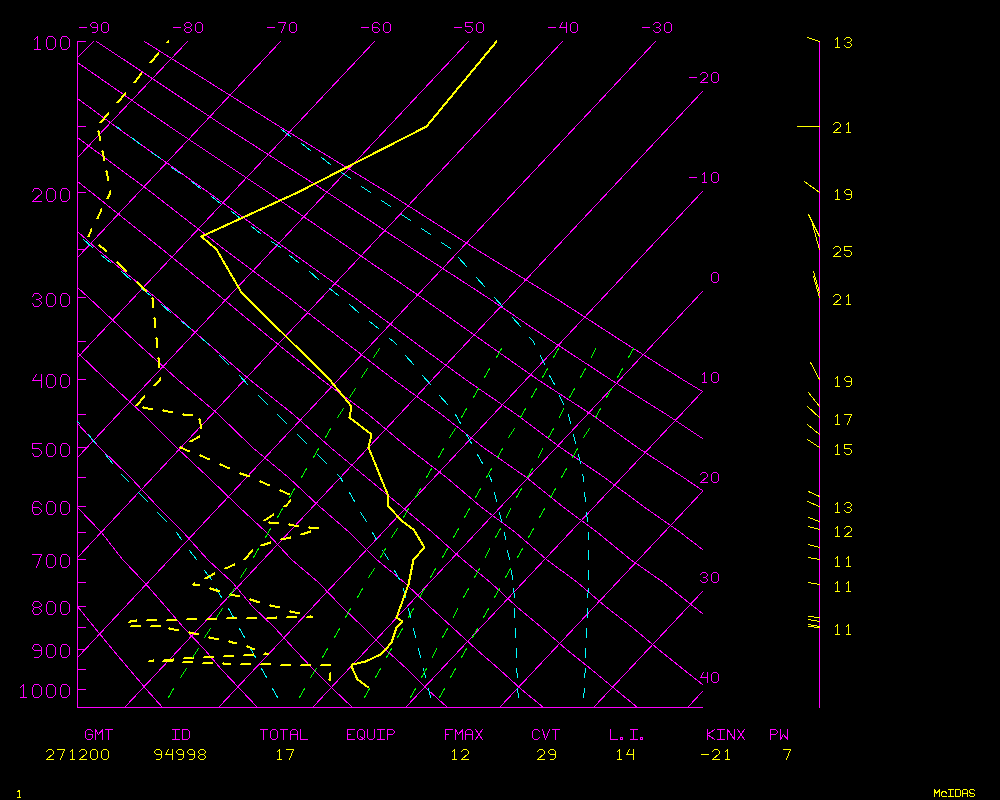Click the CVT header label
Image resolution: width=1000 pixels, height=800 pixels.
point(546,735)
